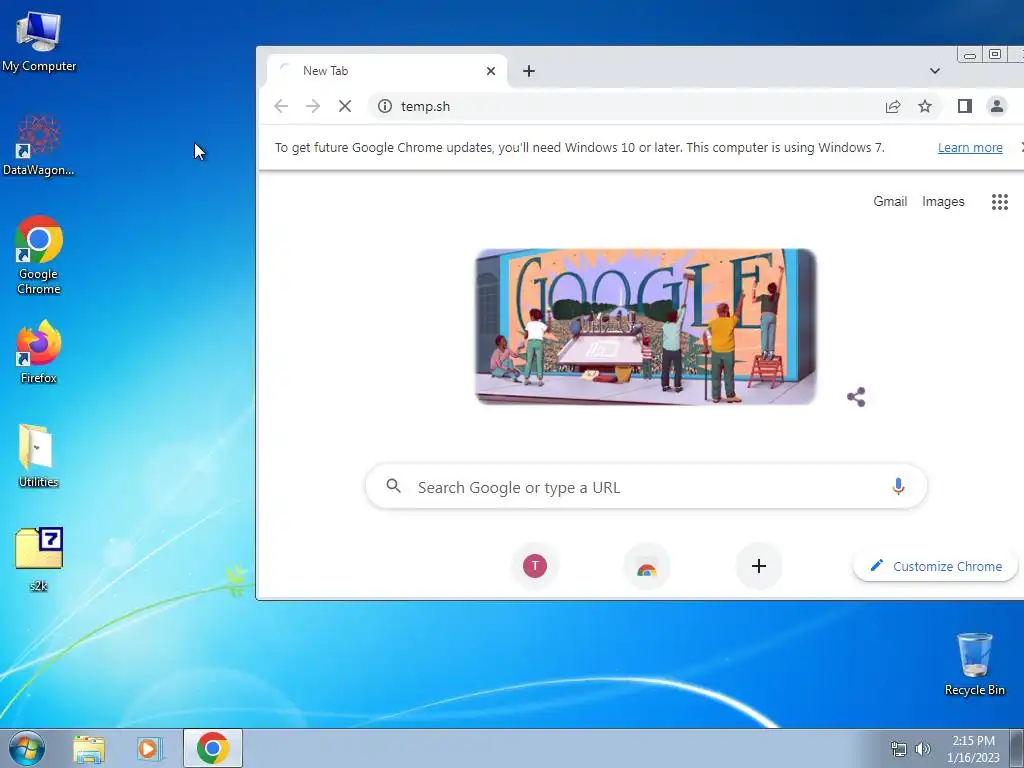Select the Google Chrome desktop shortcut
This screenshot has height=768, width=1024.
tap(39, 255)
